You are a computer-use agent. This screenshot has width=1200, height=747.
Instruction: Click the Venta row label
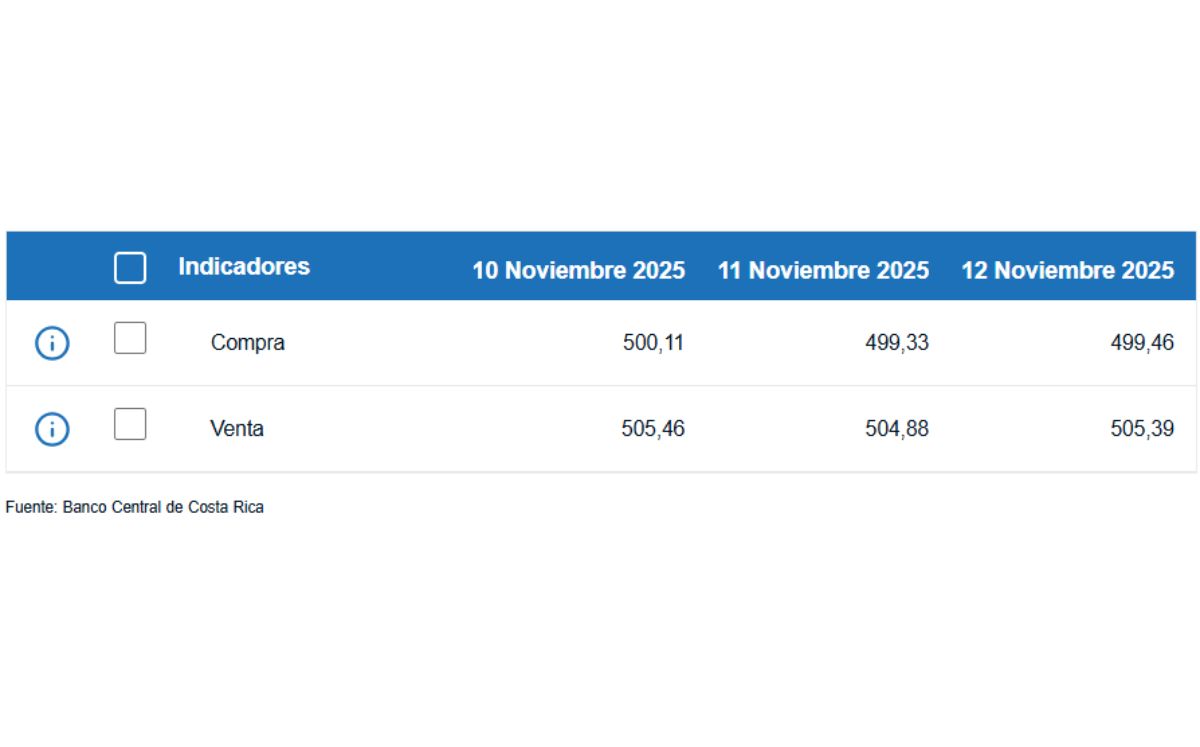238,428
